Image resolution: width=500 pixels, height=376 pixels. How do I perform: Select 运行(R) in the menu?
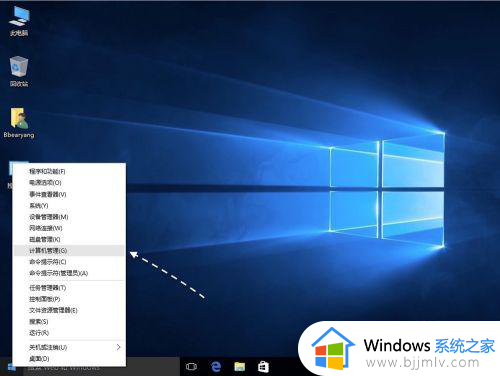click(69, 333)
